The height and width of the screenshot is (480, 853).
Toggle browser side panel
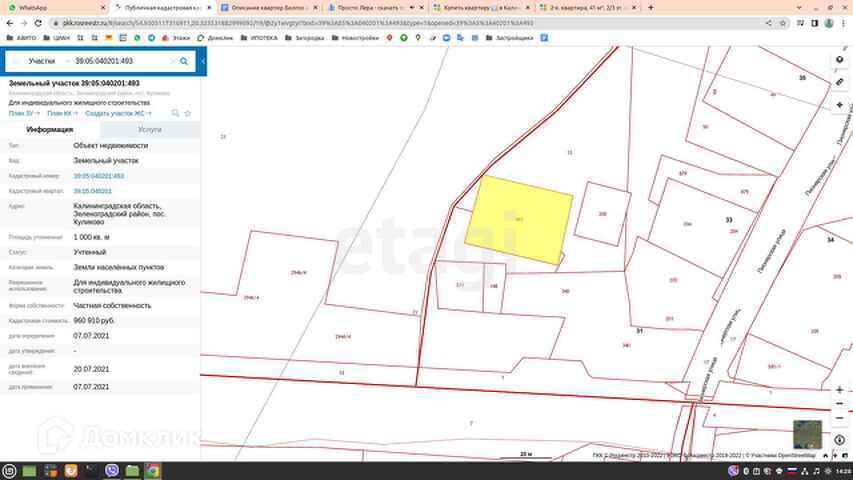[x=814, y=23]
